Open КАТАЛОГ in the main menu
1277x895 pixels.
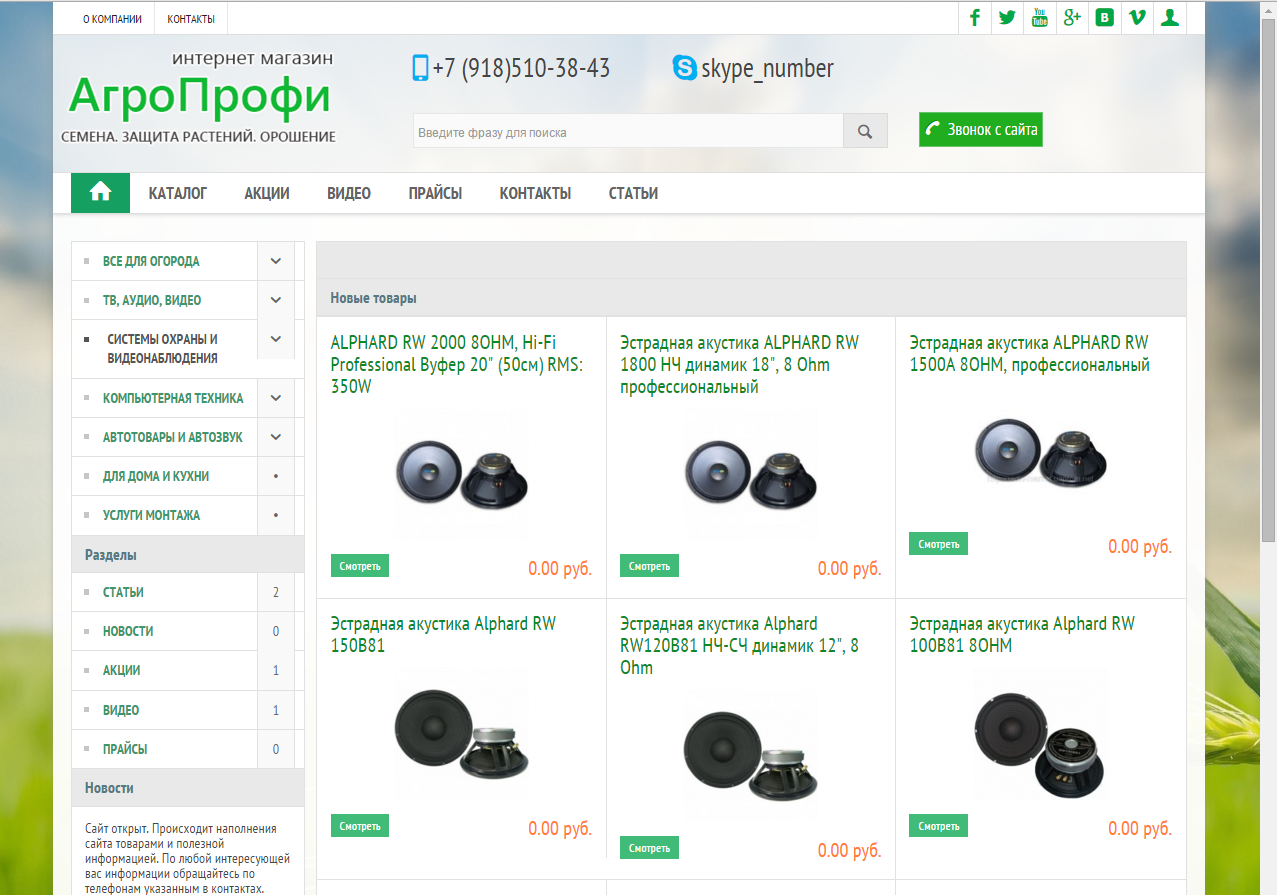[x=178, y=193]
